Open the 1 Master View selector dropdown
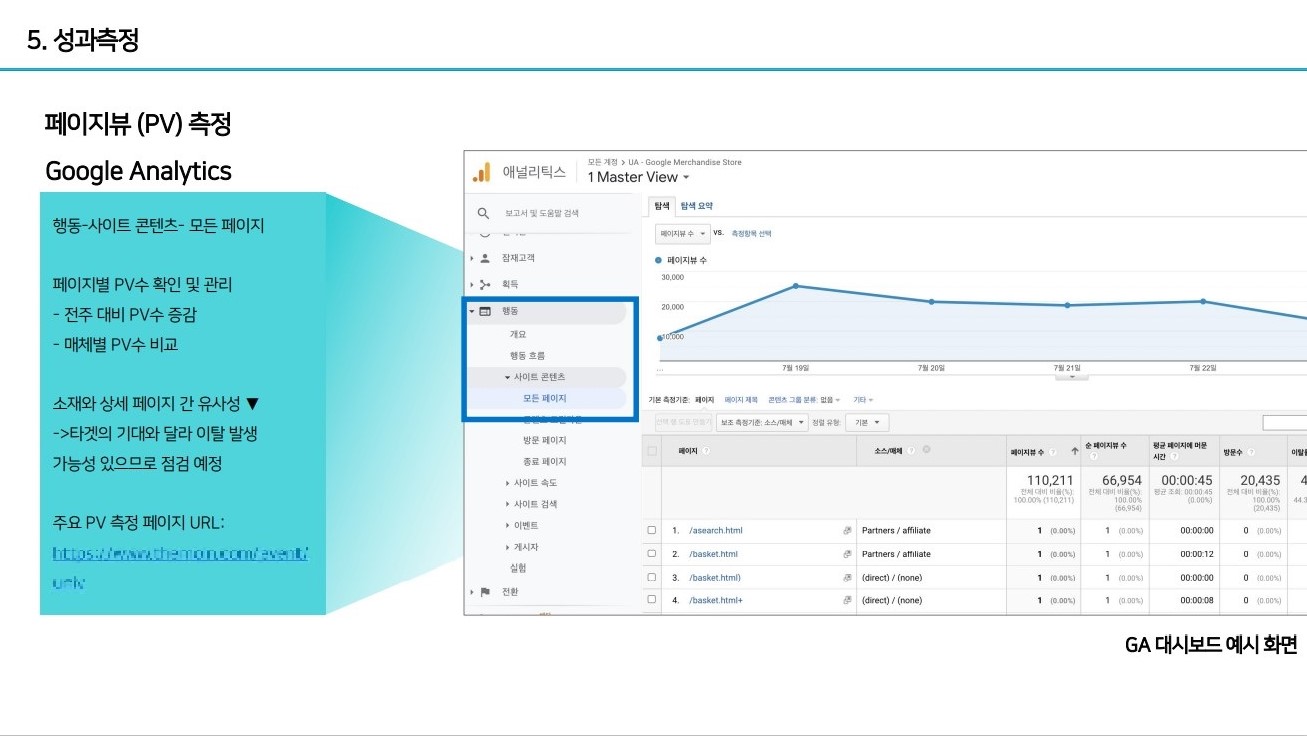This screenshot has height=736, width=1307. (638, 177)
